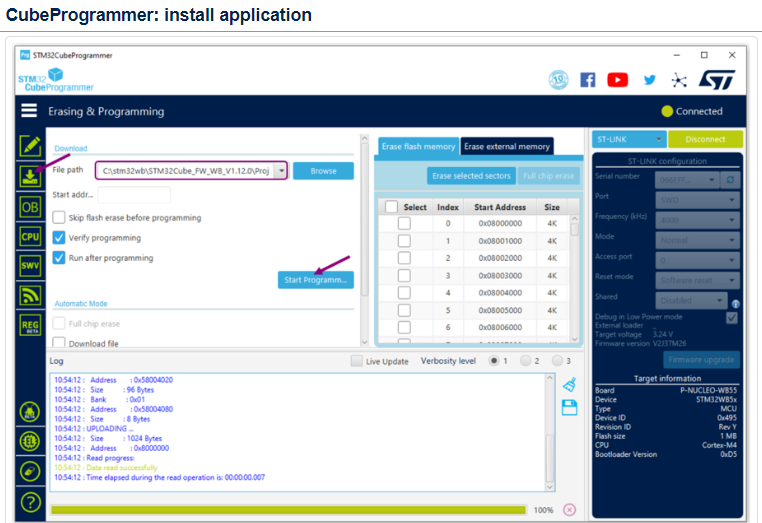Open REG beta registers icon
The image size is (762, 523).
tap(30, 325)
